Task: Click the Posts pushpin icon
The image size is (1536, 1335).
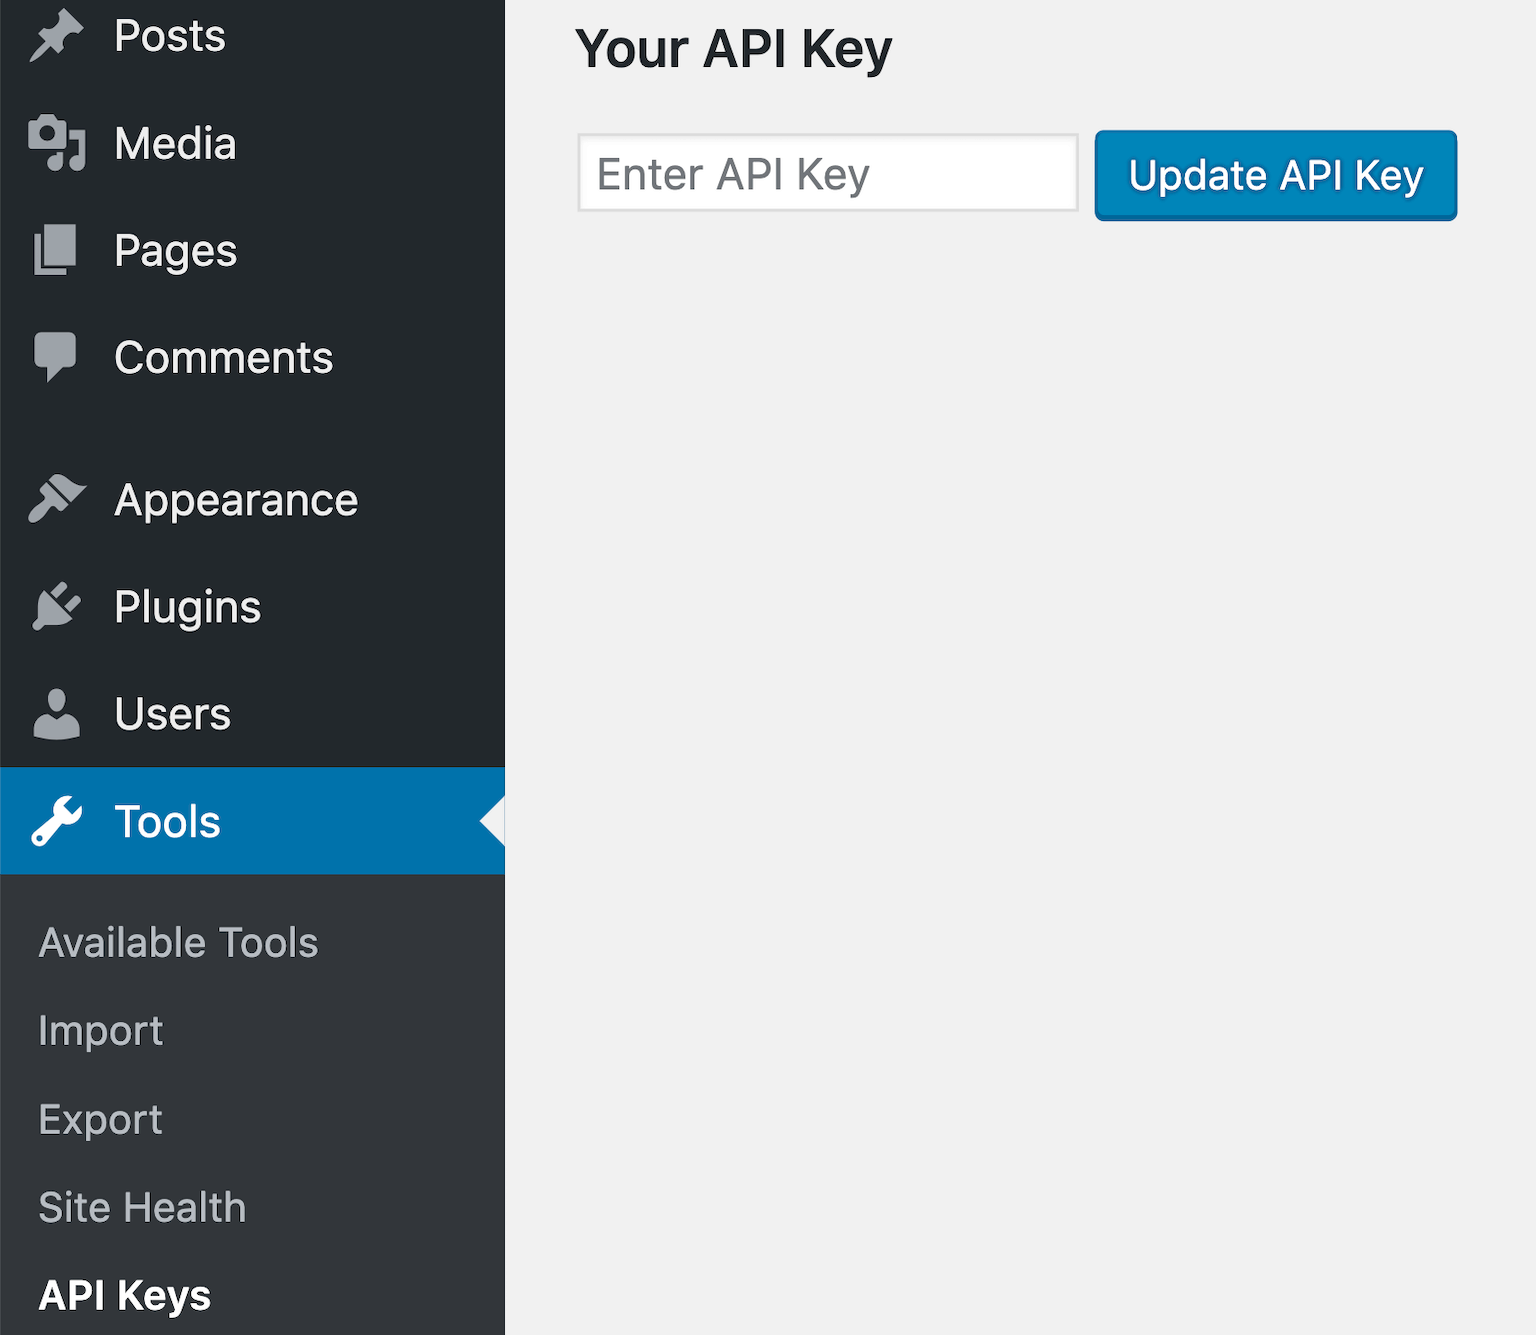Action: click(x=56, y=36)
